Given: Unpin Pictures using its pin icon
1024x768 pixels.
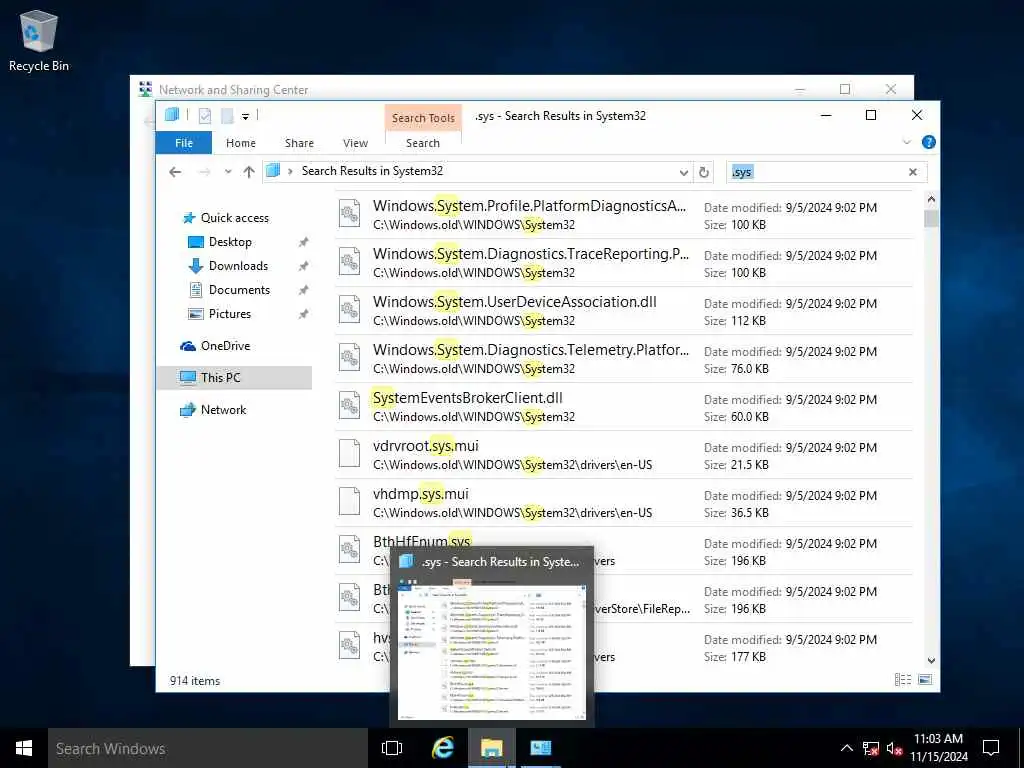Looking at the screenshot, I should coord(303,315).
